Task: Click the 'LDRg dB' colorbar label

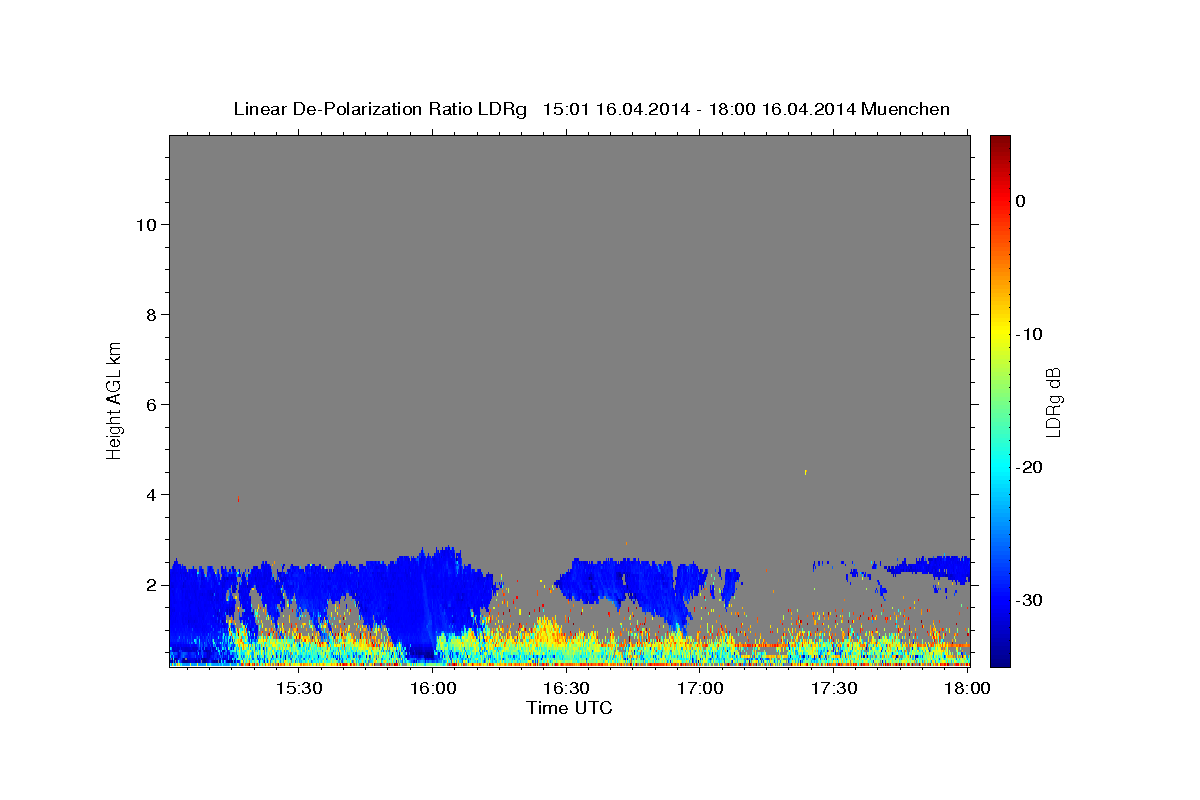Action: [1052, 401]
